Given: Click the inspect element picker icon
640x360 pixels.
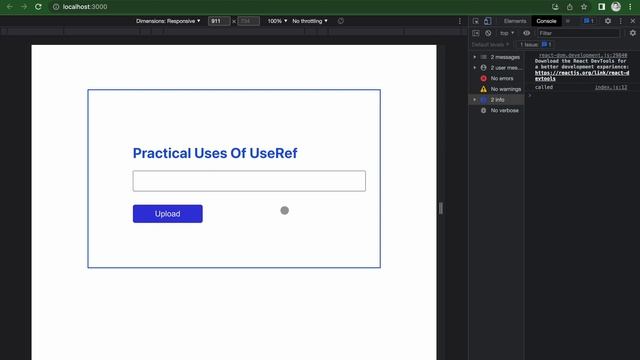Looking at the screenshot, I should (476, 21).
